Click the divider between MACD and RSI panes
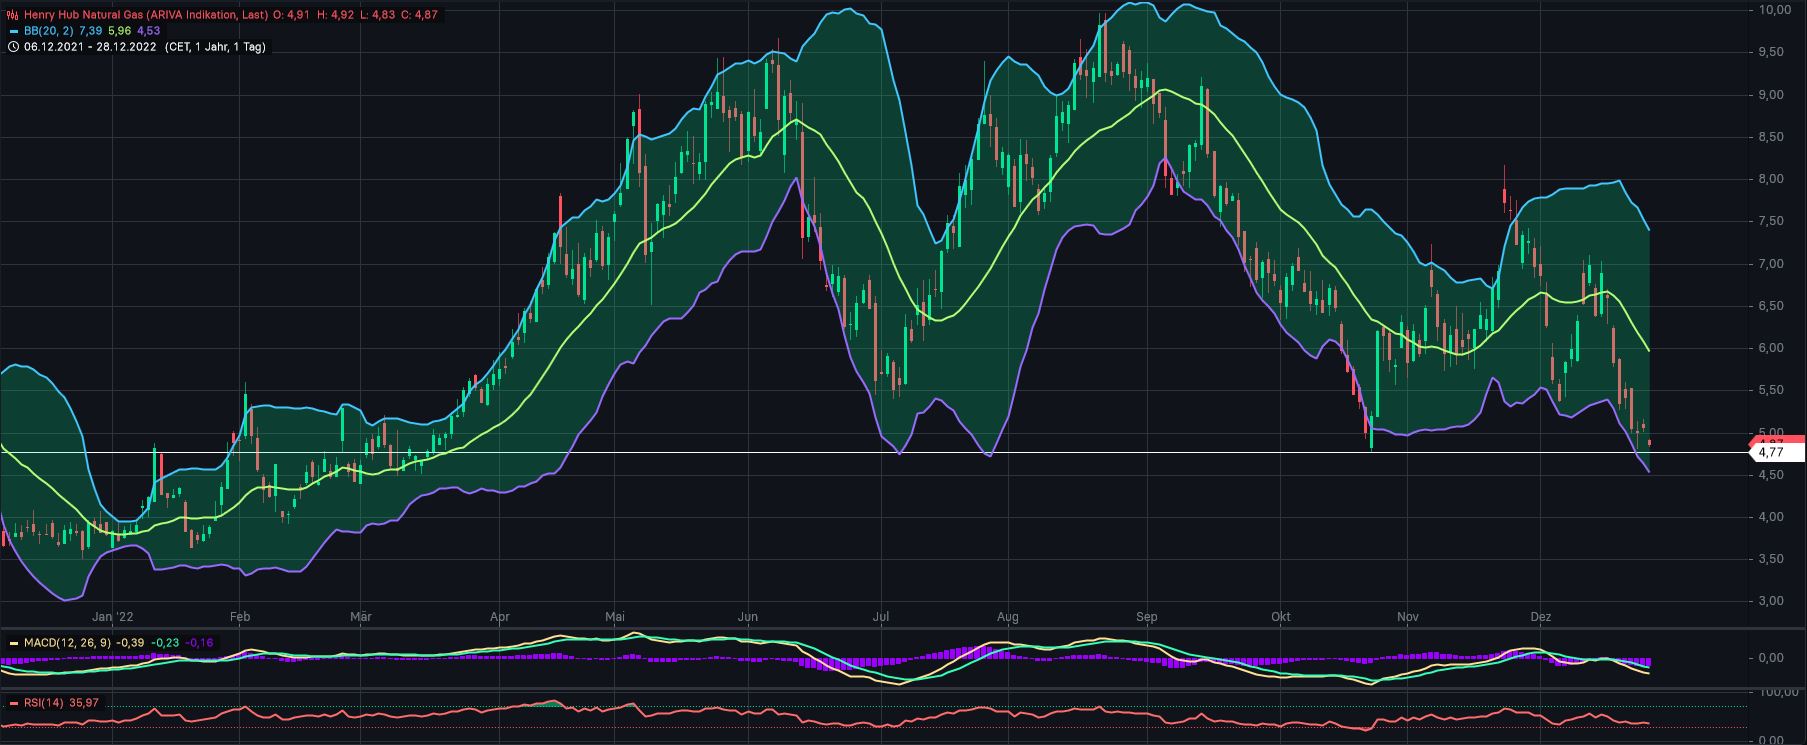The height and width of the screenshot is (745, 1807). click(900, 689)
